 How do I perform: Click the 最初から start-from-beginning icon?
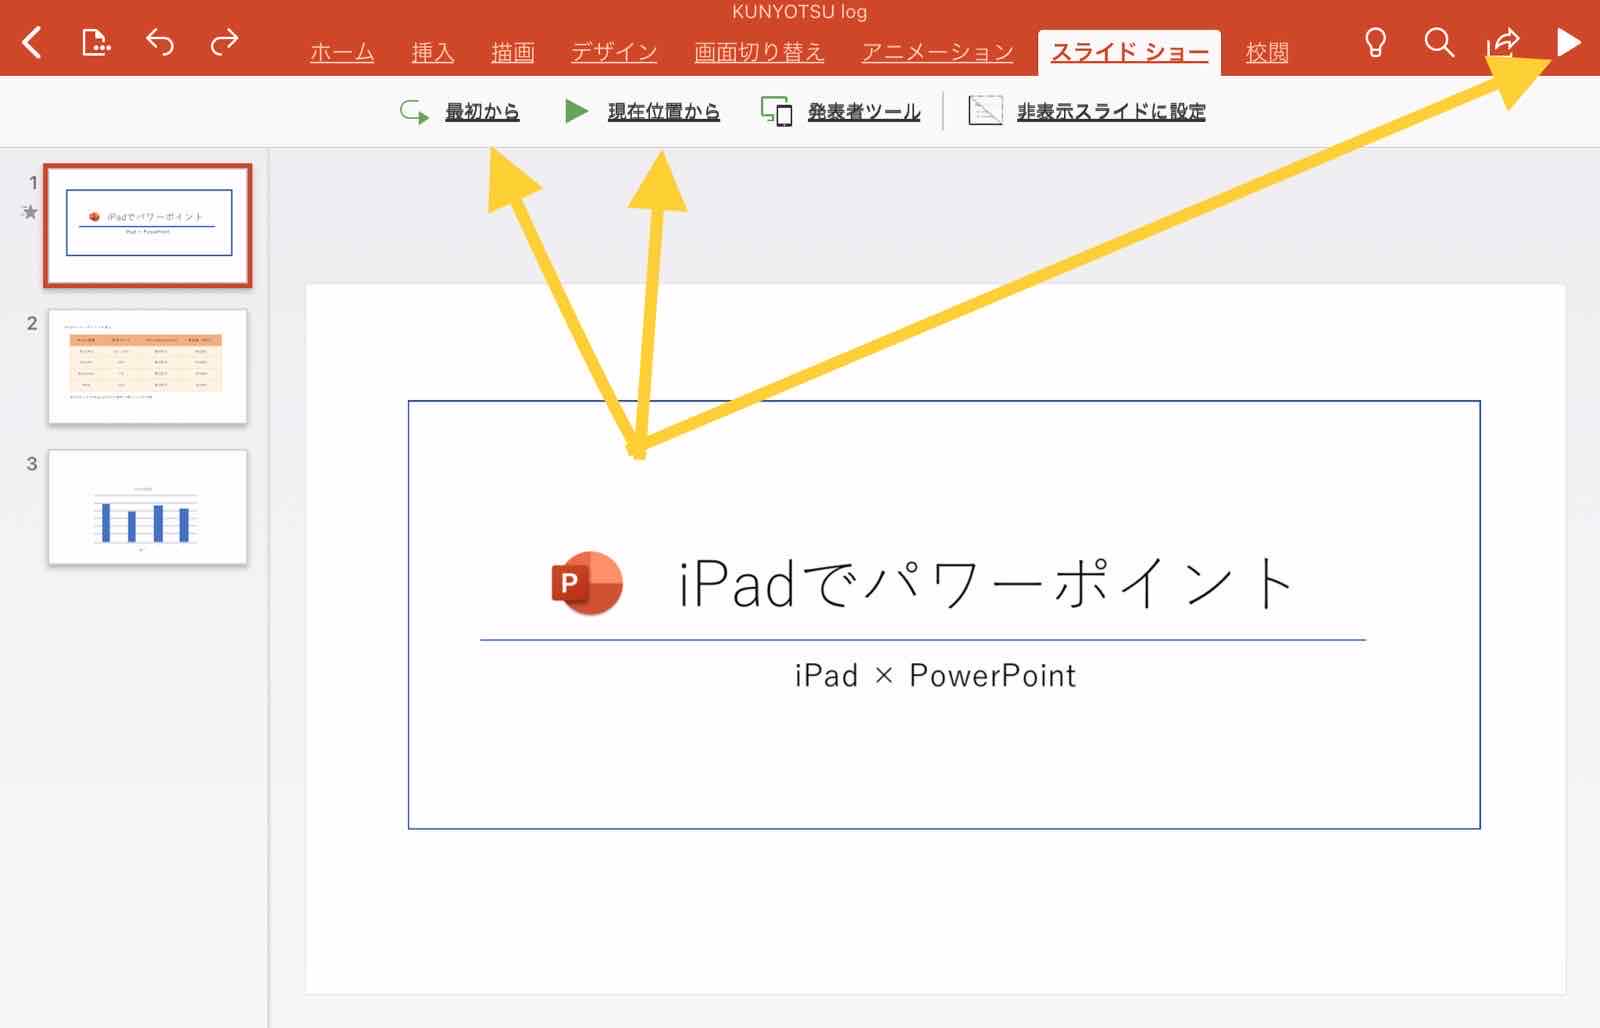414,111
